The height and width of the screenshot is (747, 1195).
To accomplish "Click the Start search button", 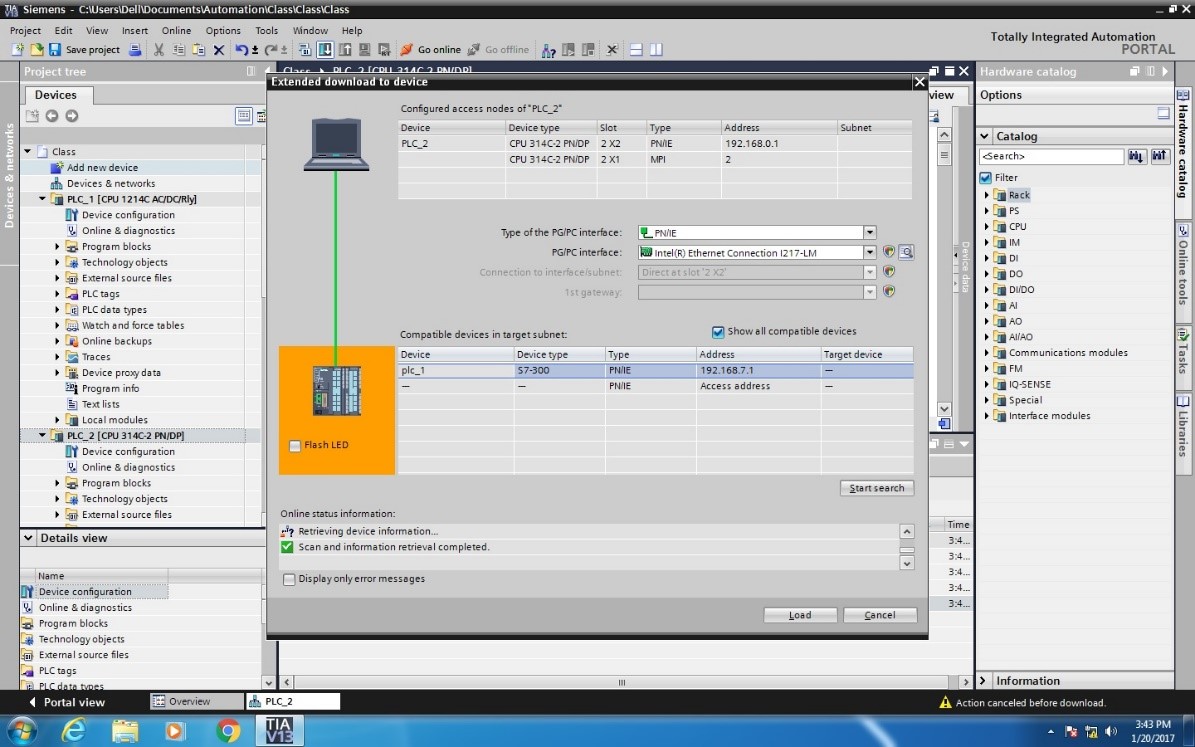I will click(x=876, y=488).
